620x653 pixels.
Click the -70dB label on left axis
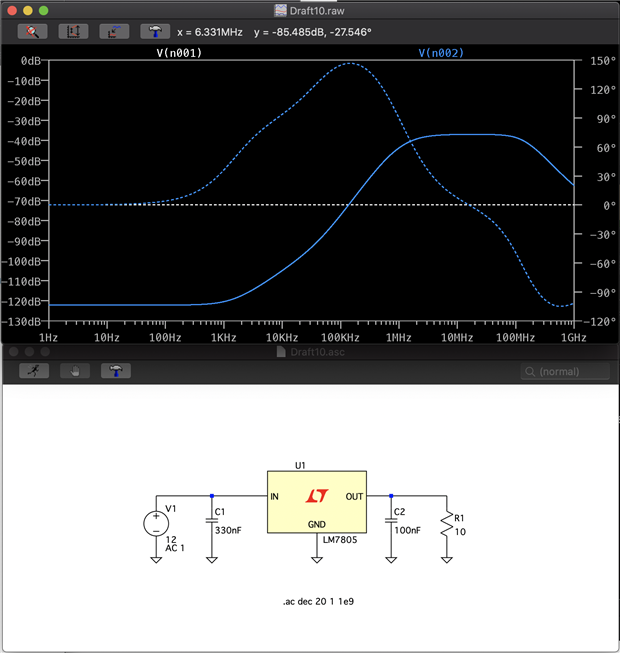coord(24,202)
